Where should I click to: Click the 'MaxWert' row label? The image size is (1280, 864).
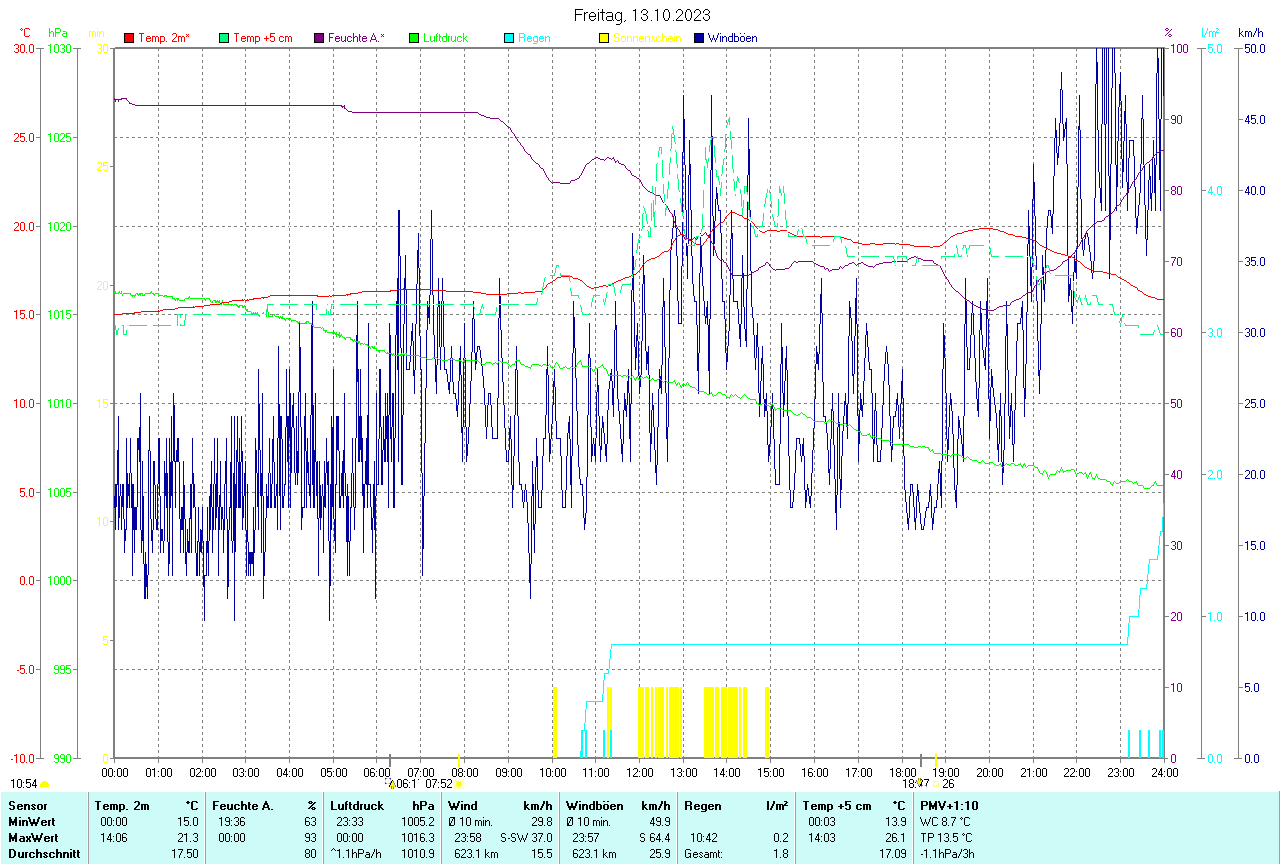33,838
